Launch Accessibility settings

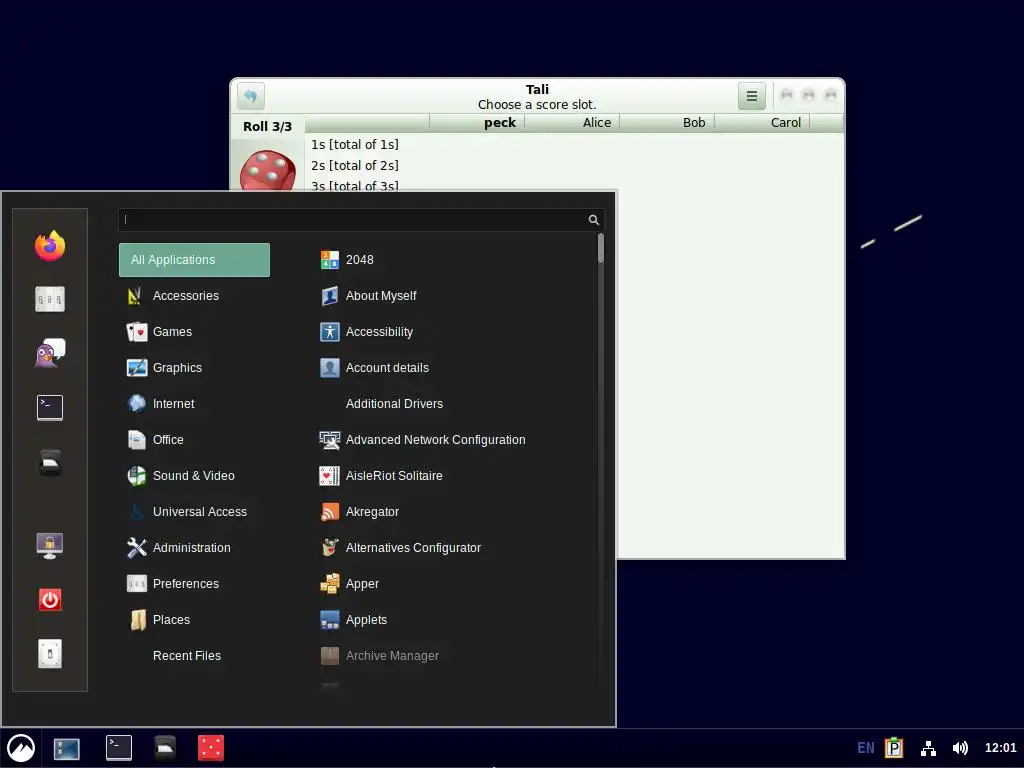coord(367,332)
